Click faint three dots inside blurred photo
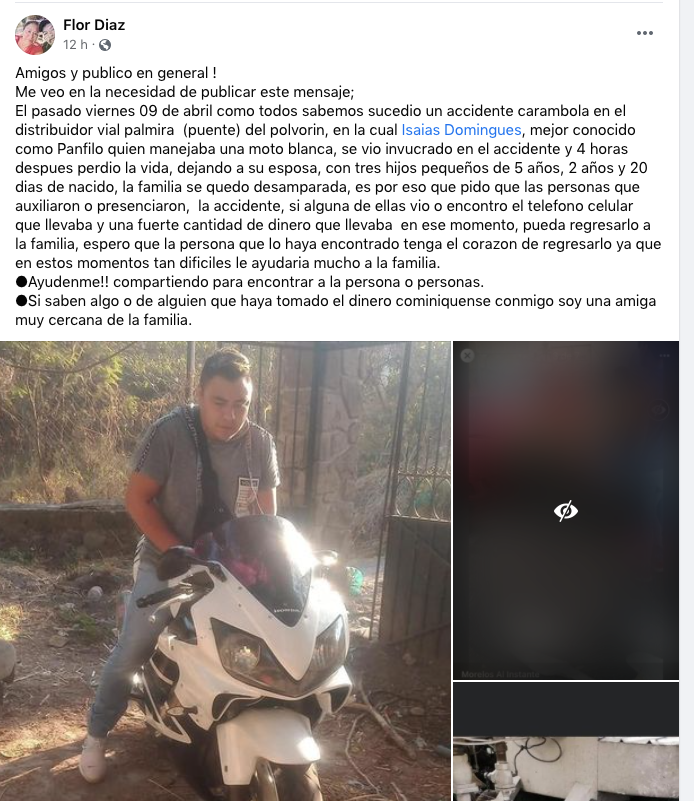 click(x=664, y=356)
